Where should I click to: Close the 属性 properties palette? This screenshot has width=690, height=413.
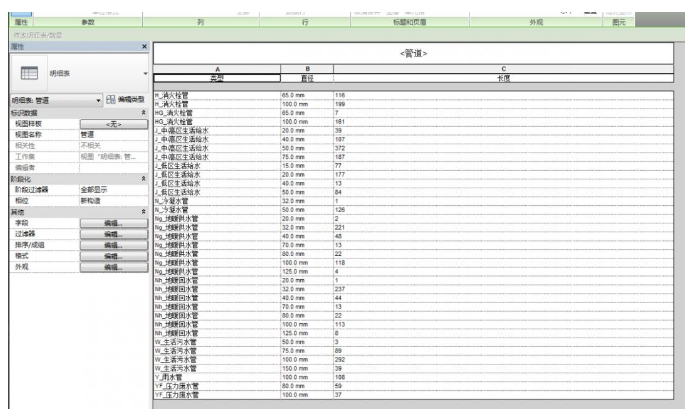click(144, 47)
